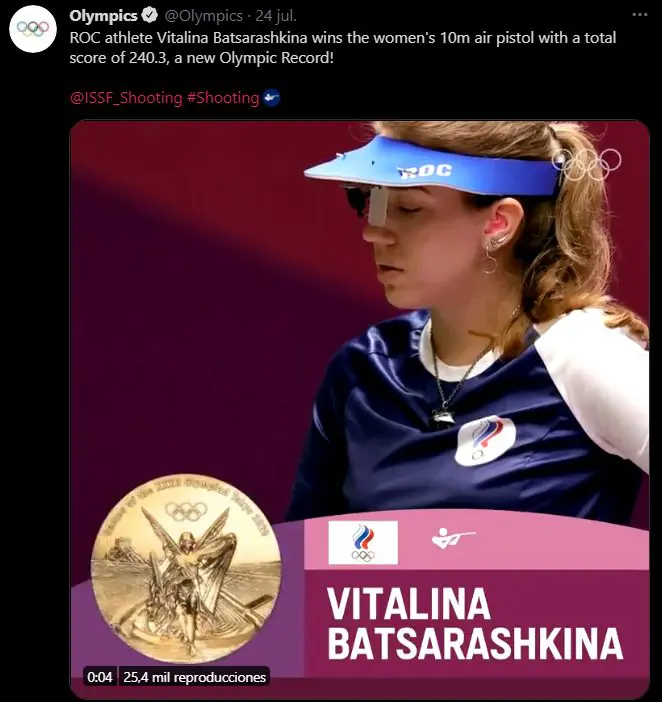Click the verified badge next to Olympics

coord(149,16)
